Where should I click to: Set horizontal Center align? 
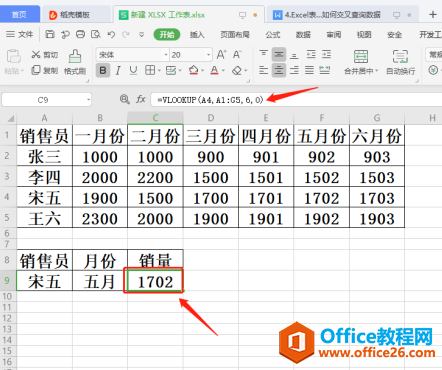coord(279,70)
